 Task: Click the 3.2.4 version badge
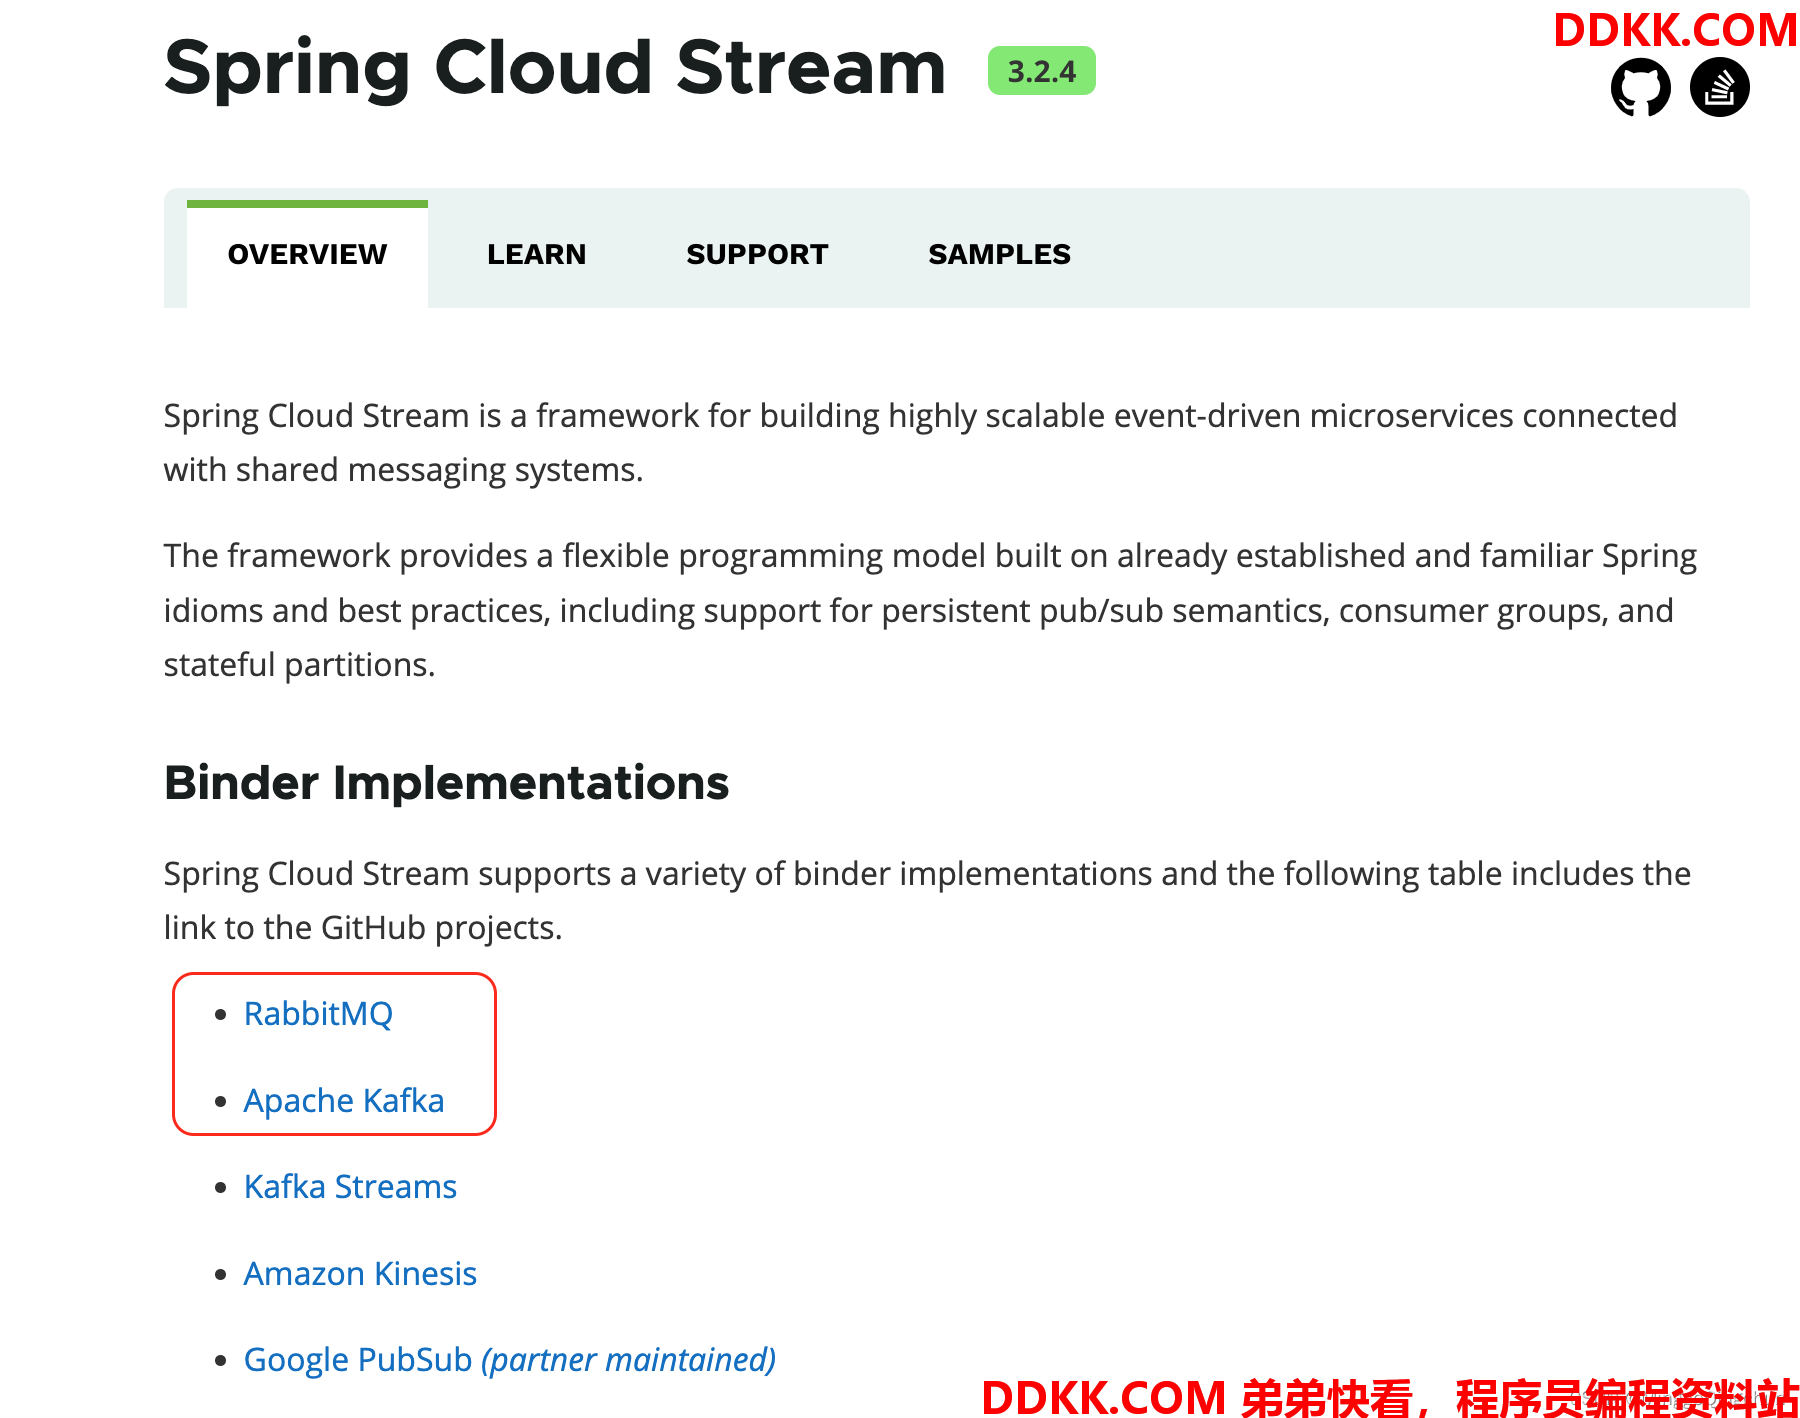[1041, 71]
